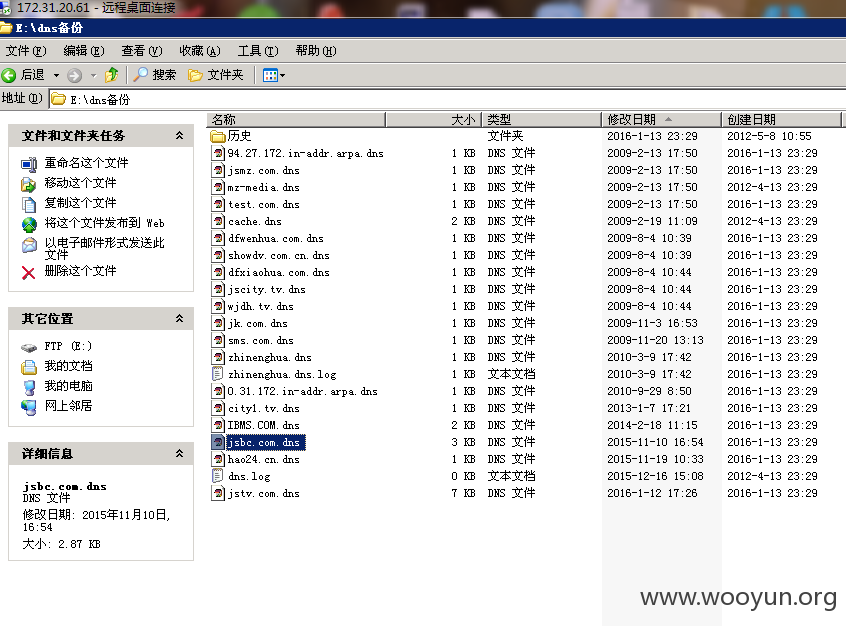
Task: Select 0.31.172.in-addr.arpa.dns file name
Action: coord(302,391)
